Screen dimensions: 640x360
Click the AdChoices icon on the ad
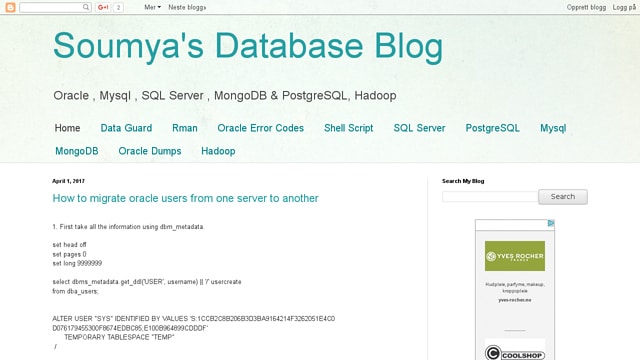point(551,223)
